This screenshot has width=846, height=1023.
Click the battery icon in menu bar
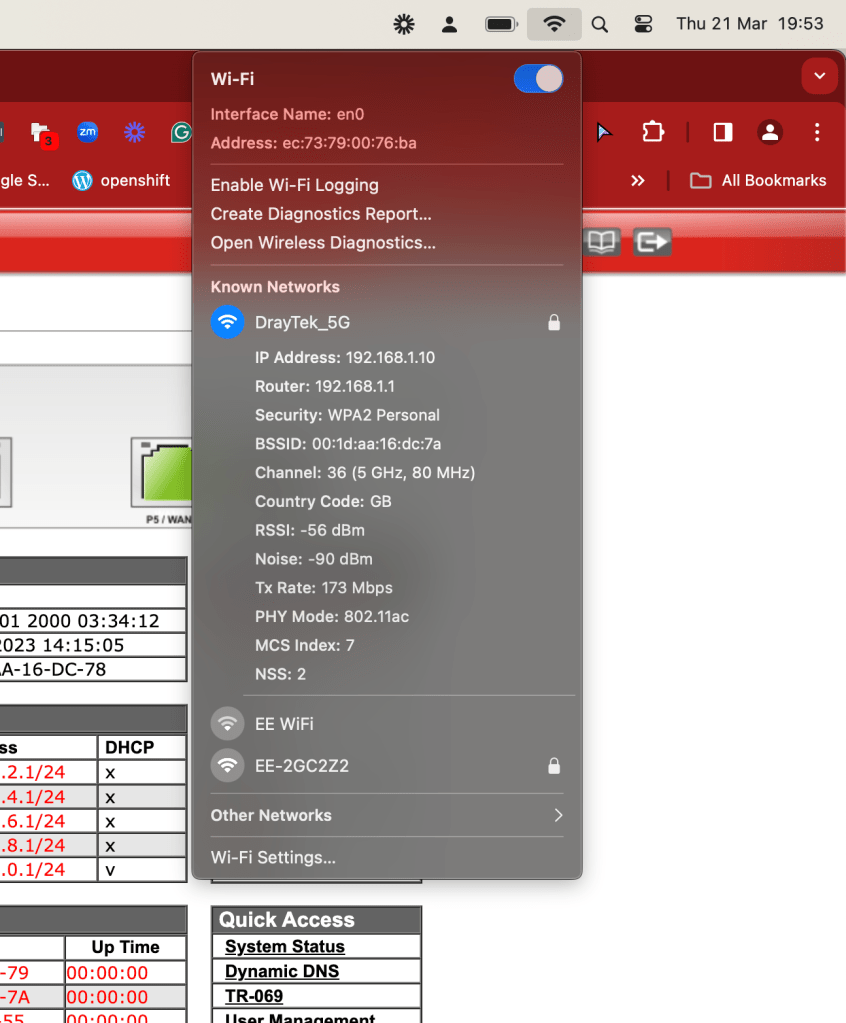501,25
